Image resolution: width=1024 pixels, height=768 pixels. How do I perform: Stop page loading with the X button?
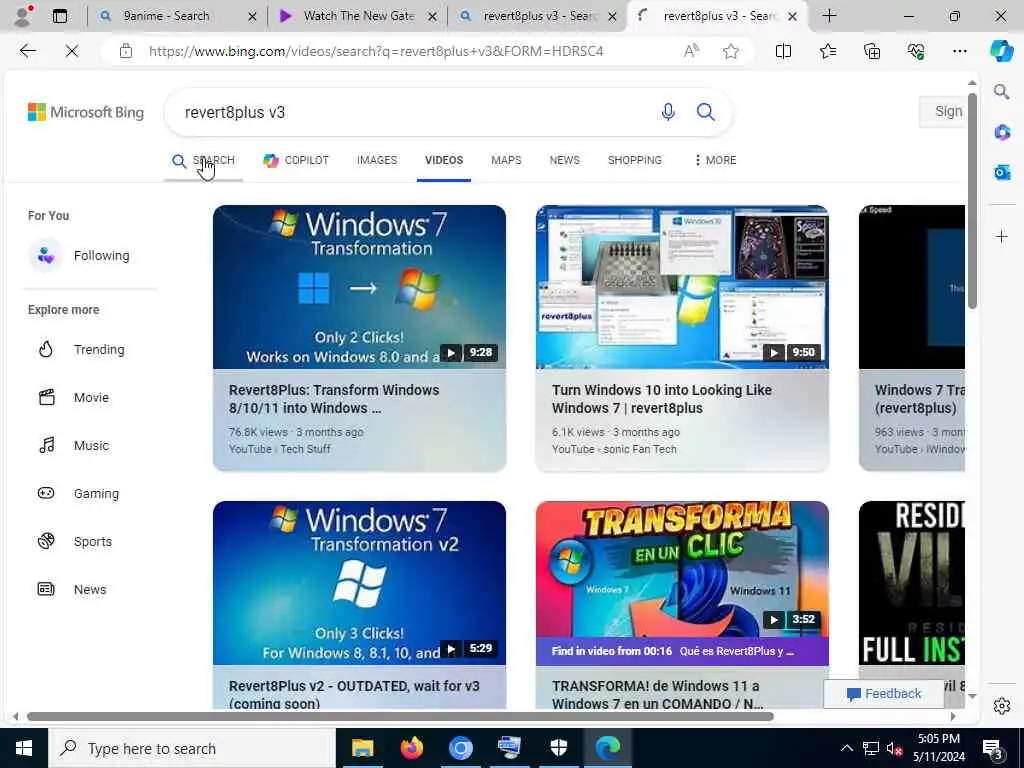click(x=72, y=51)
